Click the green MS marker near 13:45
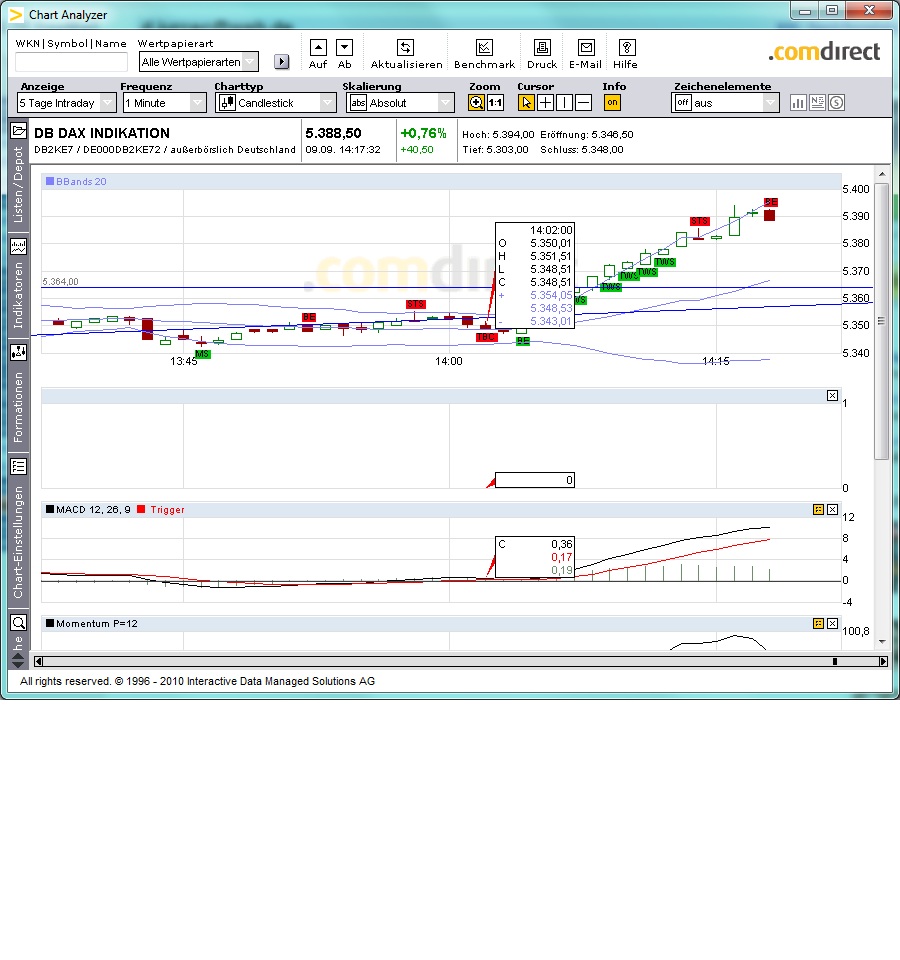This screenshot has width=900, height=960. tap(202, 354)
